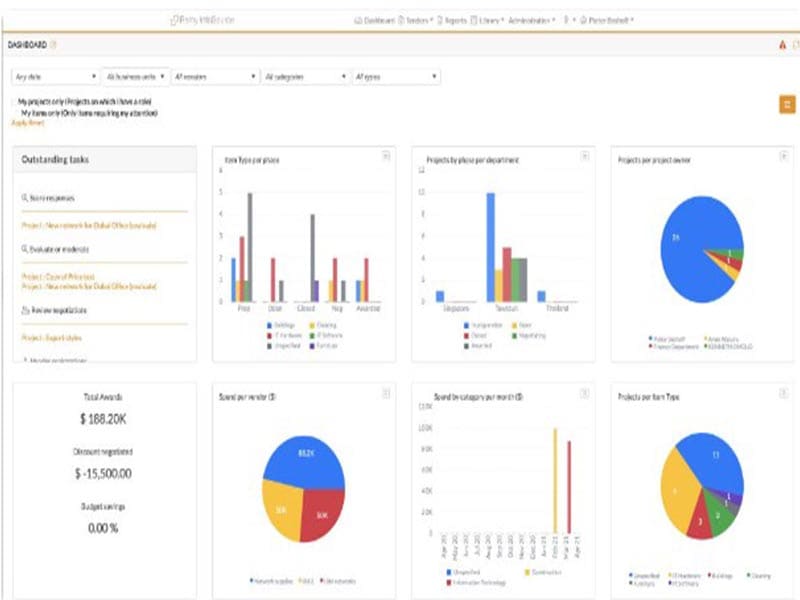
Task: Open the Dashboard menu in the top navigation
Action: (375, 19)
